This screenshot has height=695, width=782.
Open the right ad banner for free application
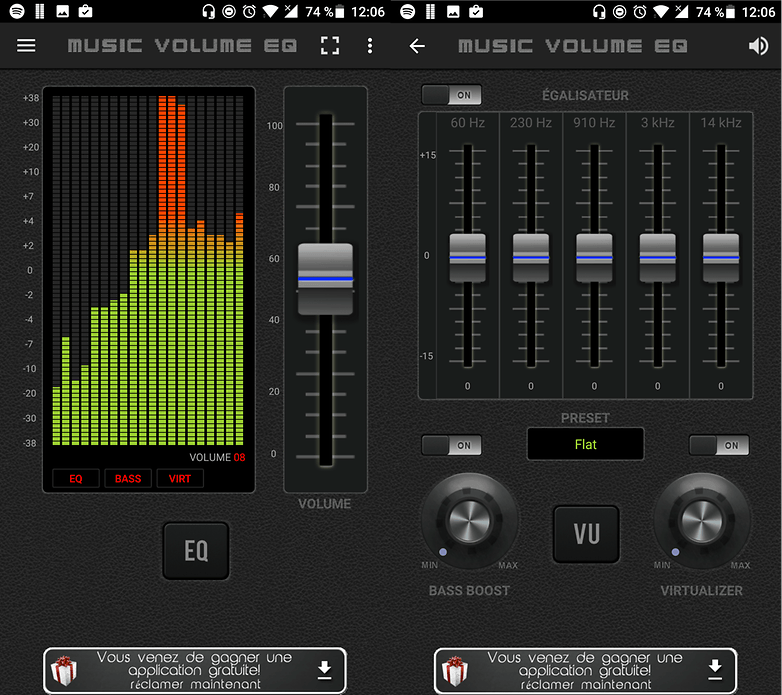click(x=586, y=671)
